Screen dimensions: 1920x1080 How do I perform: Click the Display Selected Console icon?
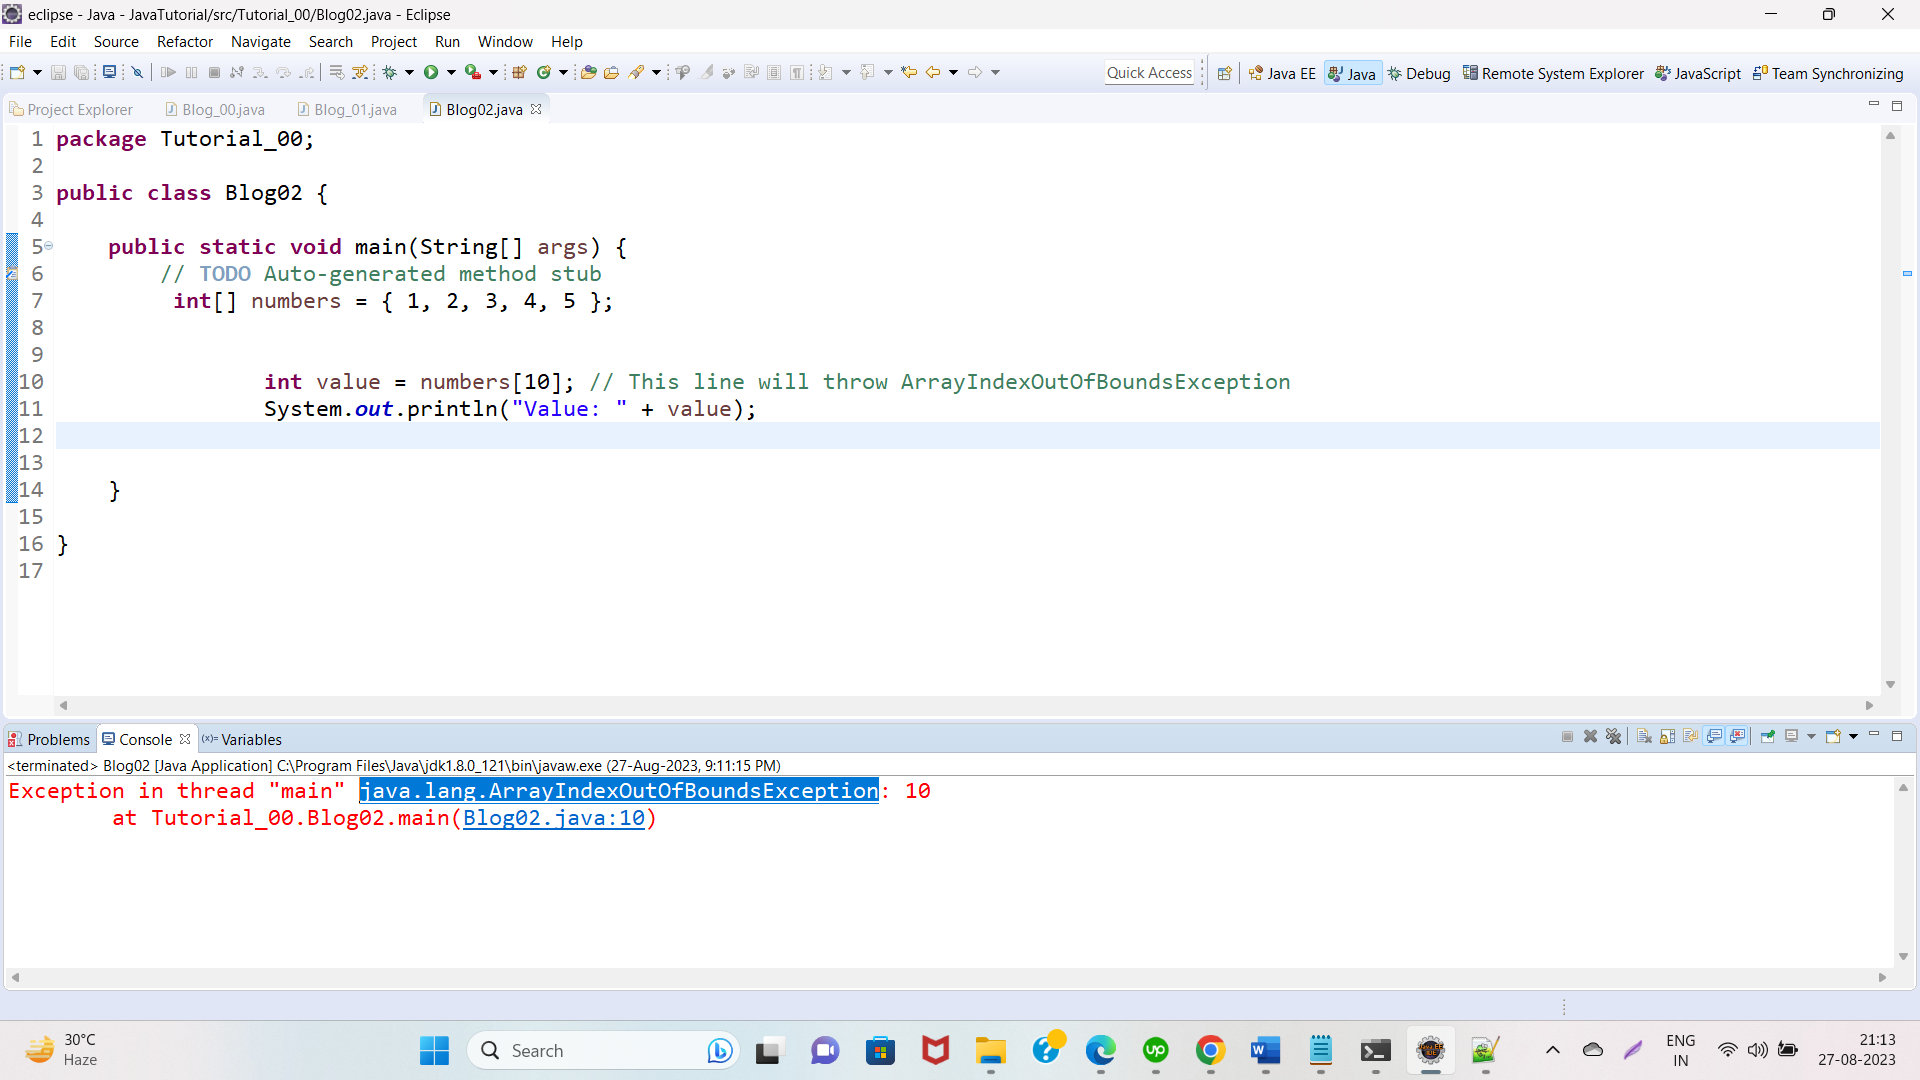tap(1791, 736)
